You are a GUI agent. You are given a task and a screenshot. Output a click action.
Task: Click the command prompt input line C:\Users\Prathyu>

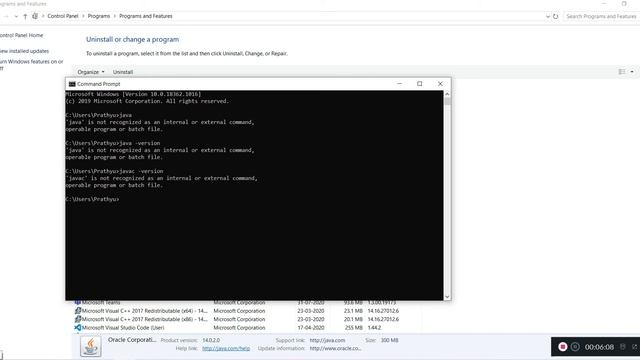pos(92,199)
